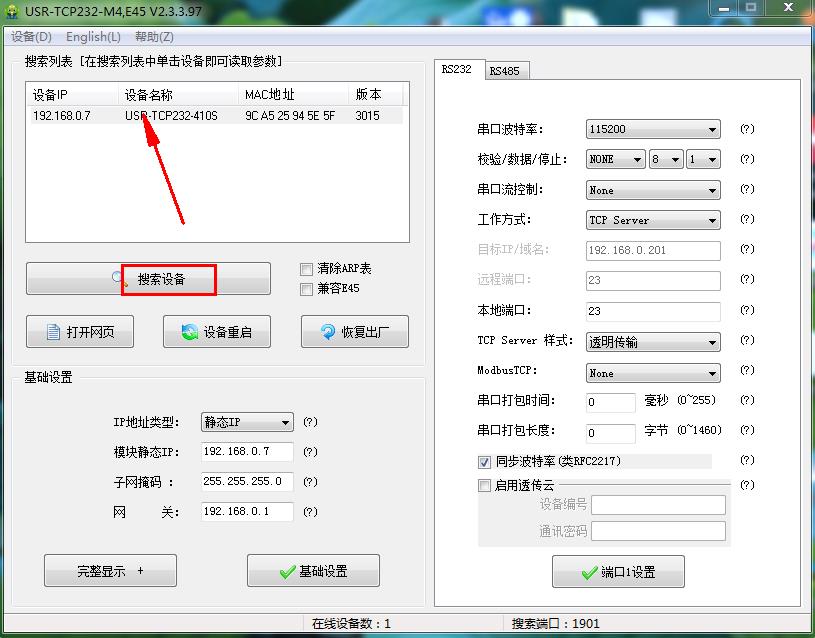This screenshot has width=815, height=638.
Task: Click the checkmark icon on 端口1设置 button
Action: tap(589, 572)
